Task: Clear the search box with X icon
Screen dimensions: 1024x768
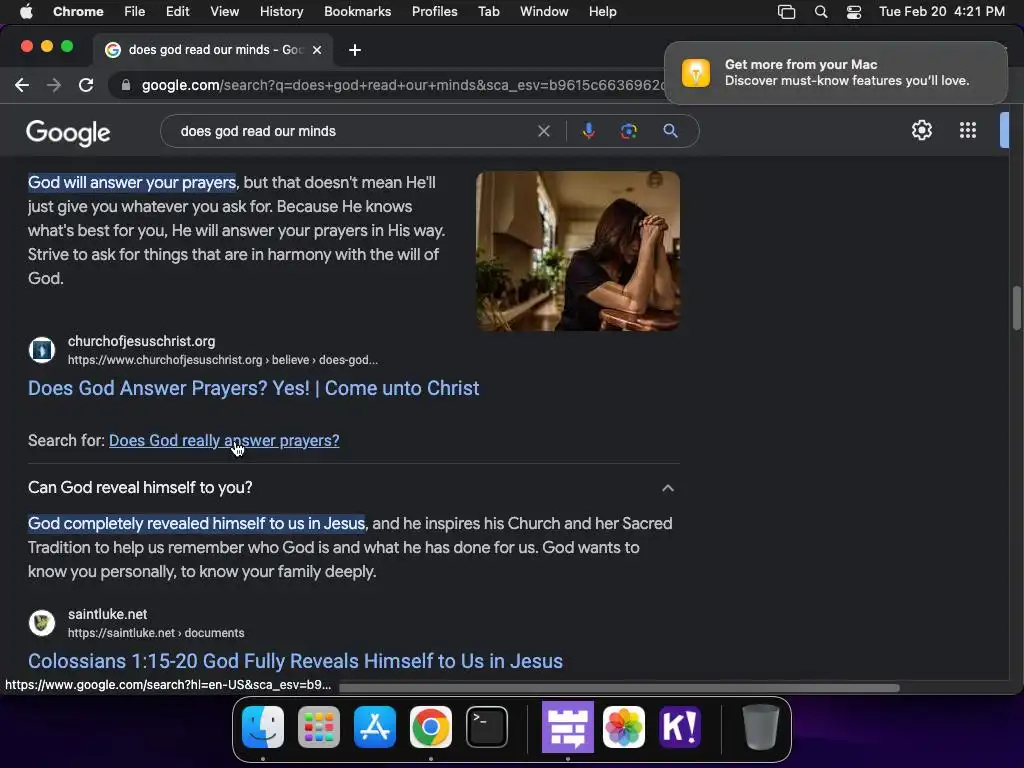Action: [x=543, y=131]
